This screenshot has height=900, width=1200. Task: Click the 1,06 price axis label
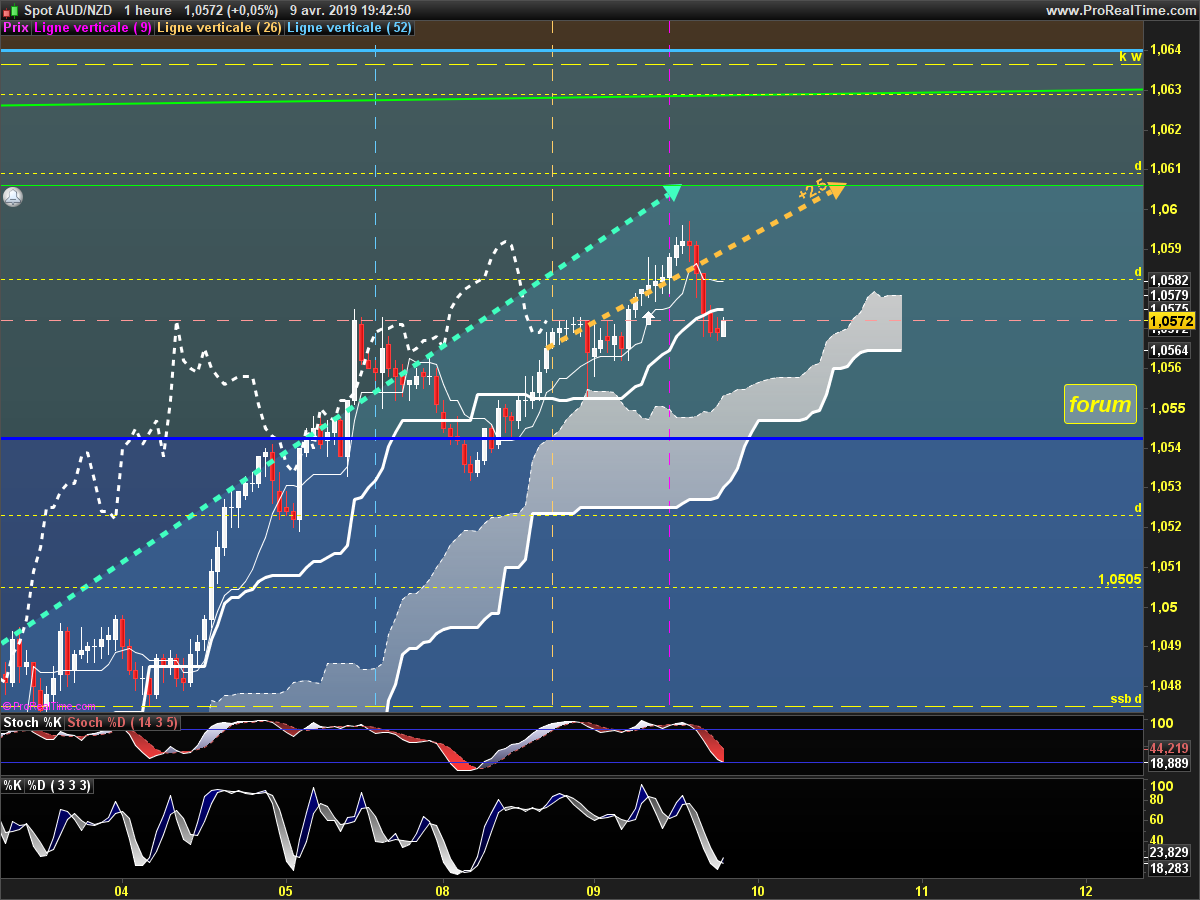1162,209
